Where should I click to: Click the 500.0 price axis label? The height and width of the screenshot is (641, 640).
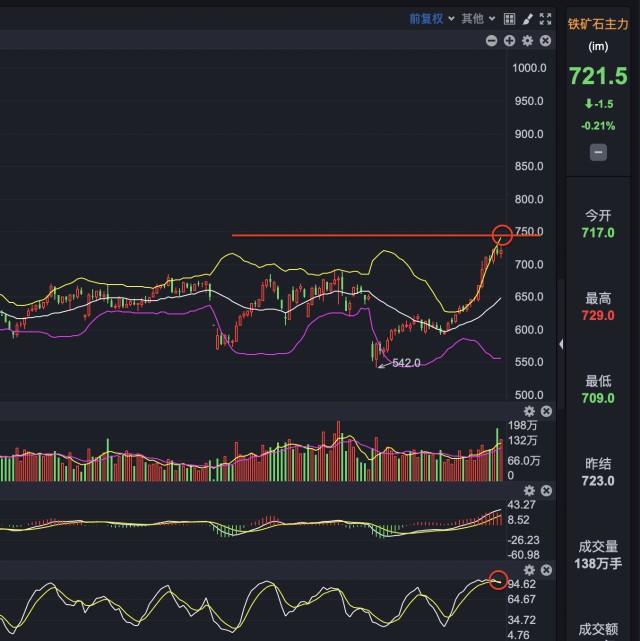(x=529, y=395)
